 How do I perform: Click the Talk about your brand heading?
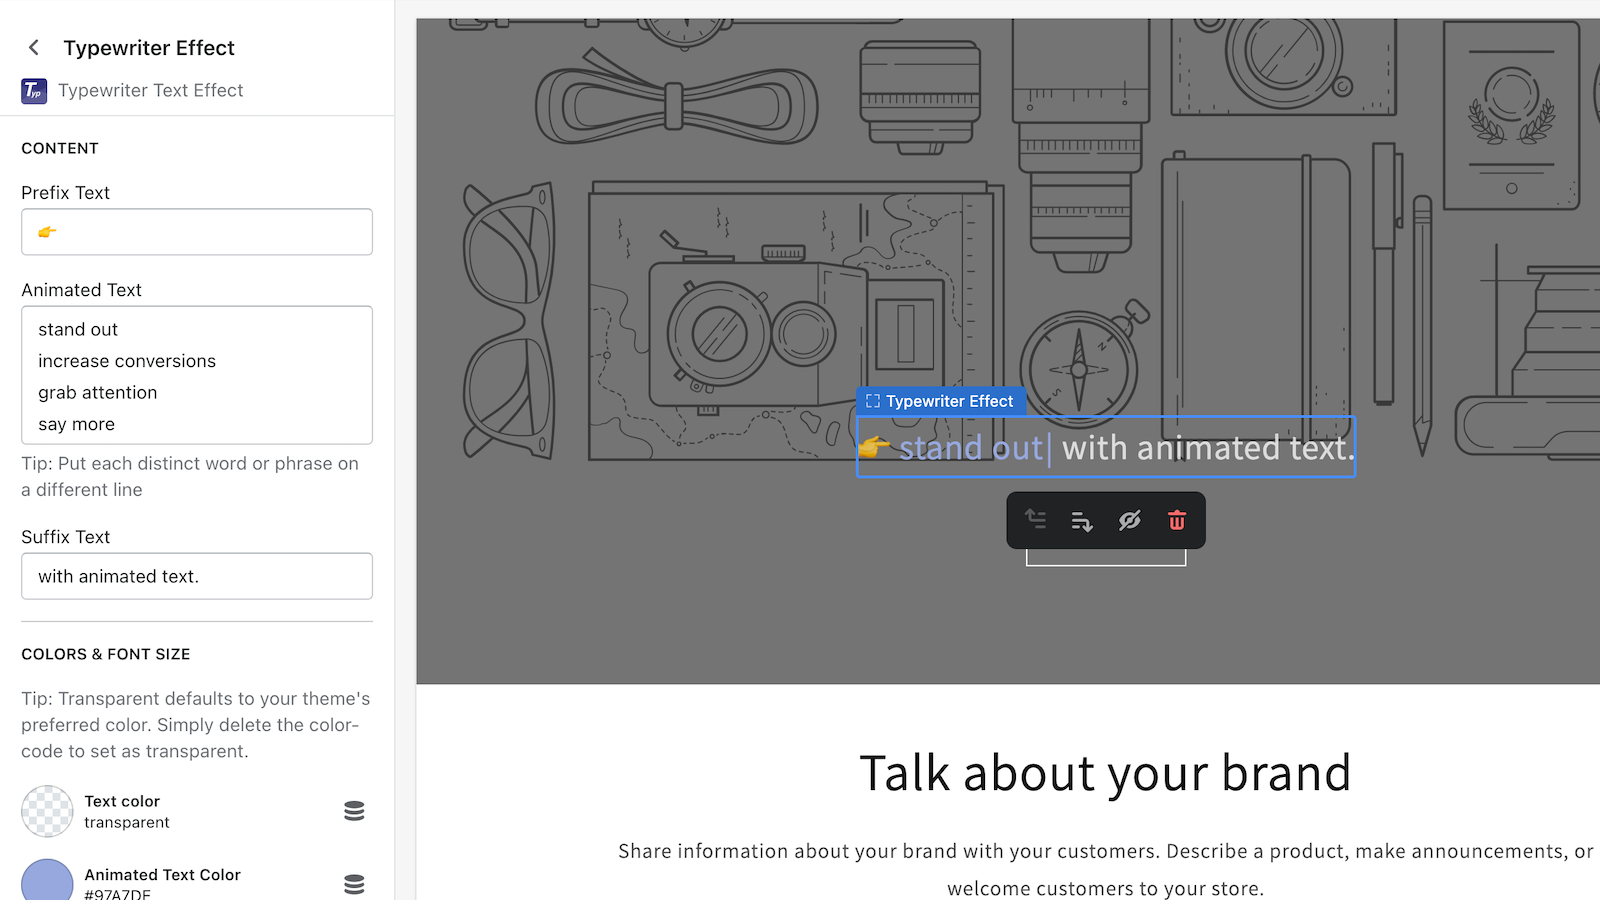[x=1104, y=772]
